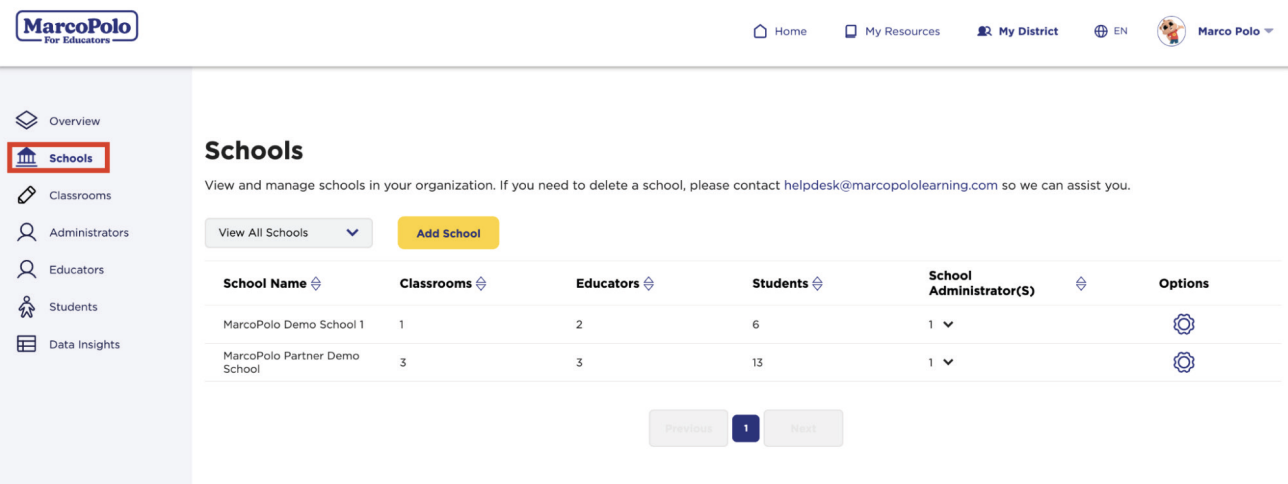Click the Overview layers icon in sidebar
The image size is (1288, 484).
point(27,121)
